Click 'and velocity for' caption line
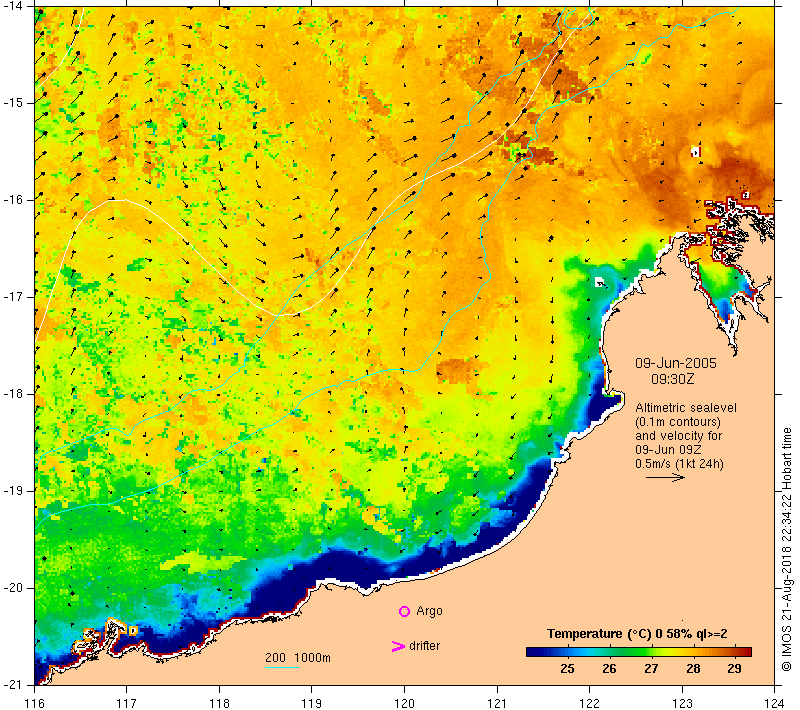This screenshot has height=710, width=800. point(679,436)
